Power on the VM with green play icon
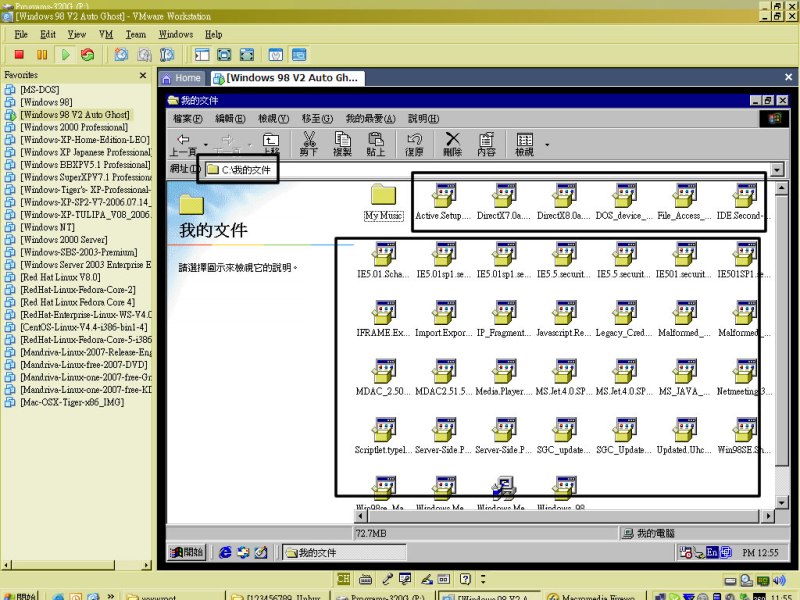The image size is (800, 600). coord(65,55)
